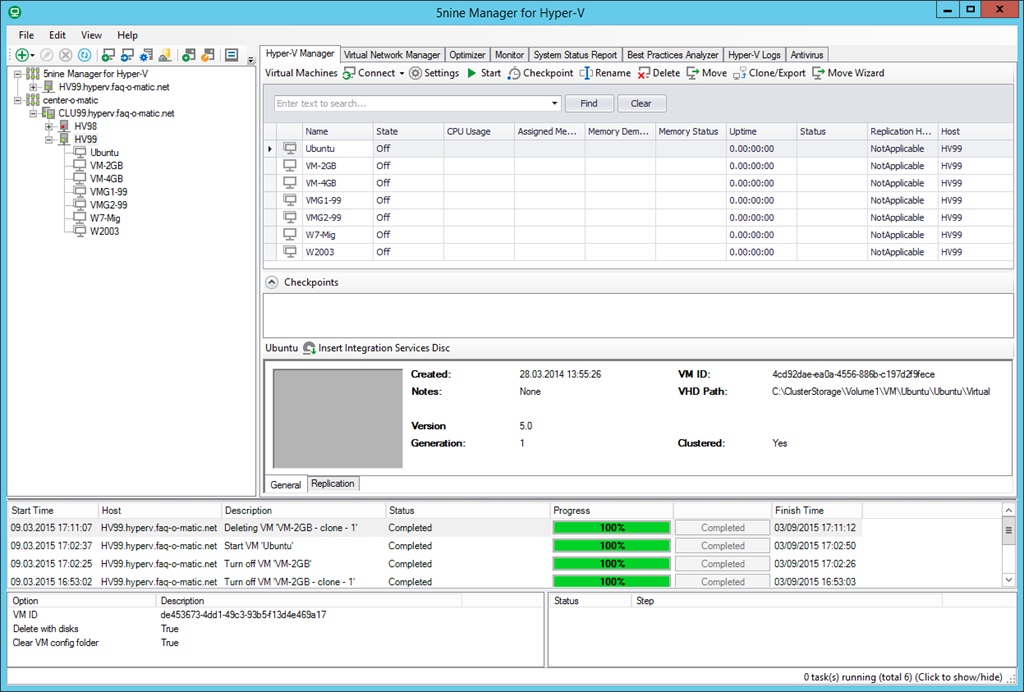
Task: Open VM Settings from the toolbar
Action: click(434, 73)
